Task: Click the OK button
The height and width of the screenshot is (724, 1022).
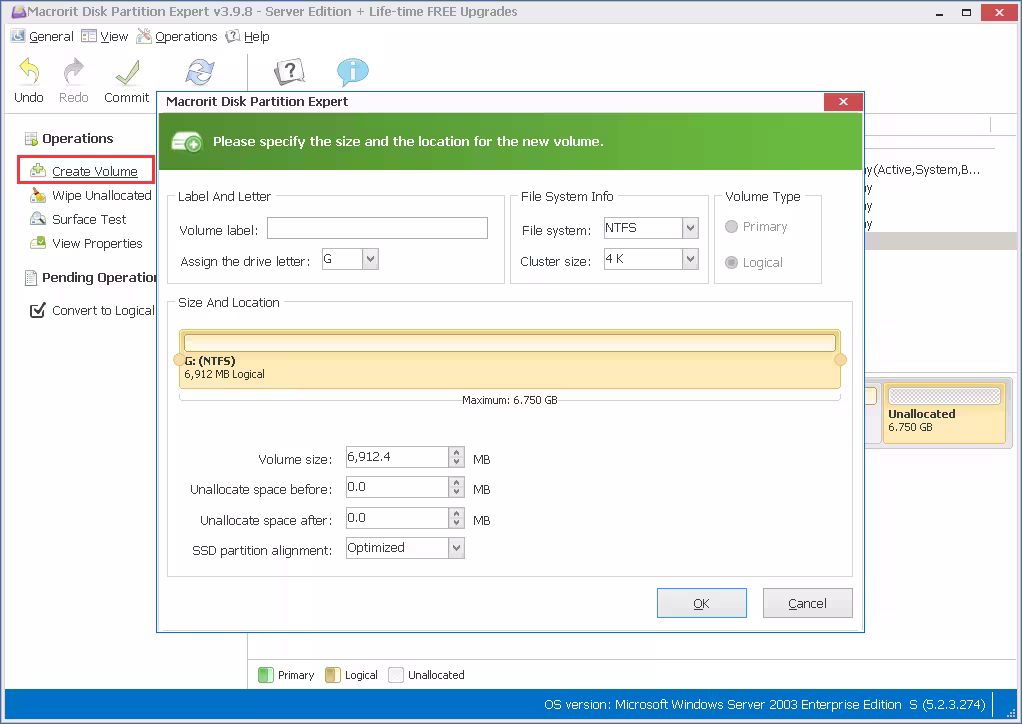Action: 701,603
